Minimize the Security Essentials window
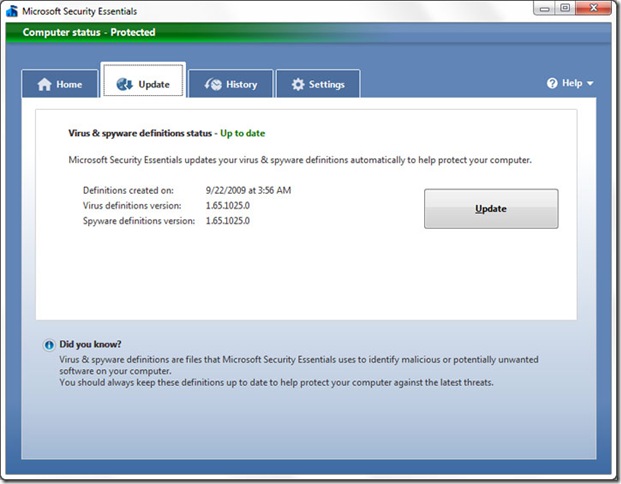621x484 pixels. coord(542,9)
